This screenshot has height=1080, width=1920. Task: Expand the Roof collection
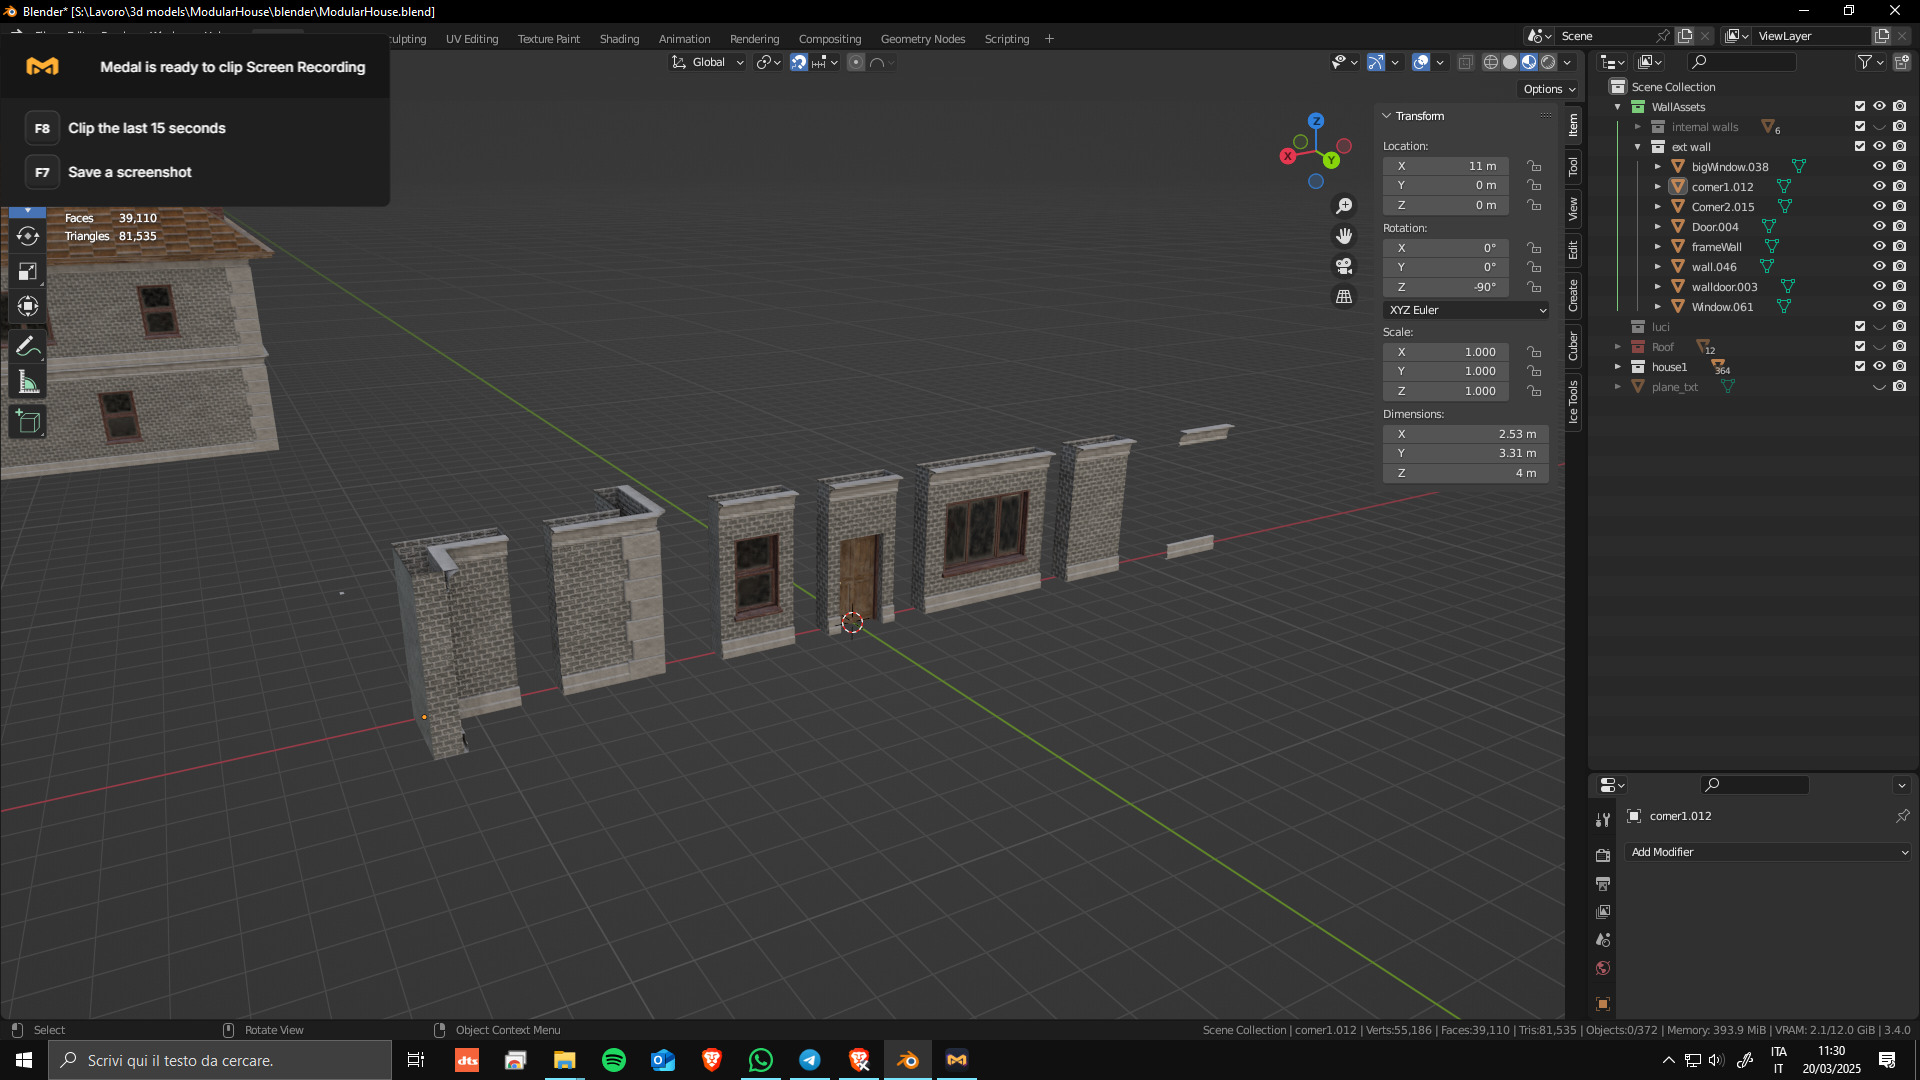point(1617,347)
